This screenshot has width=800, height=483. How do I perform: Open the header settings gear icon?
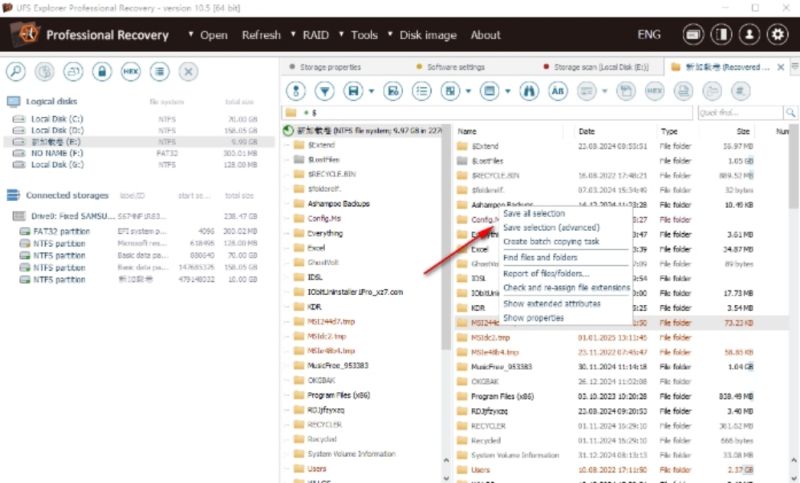(778, 35)
